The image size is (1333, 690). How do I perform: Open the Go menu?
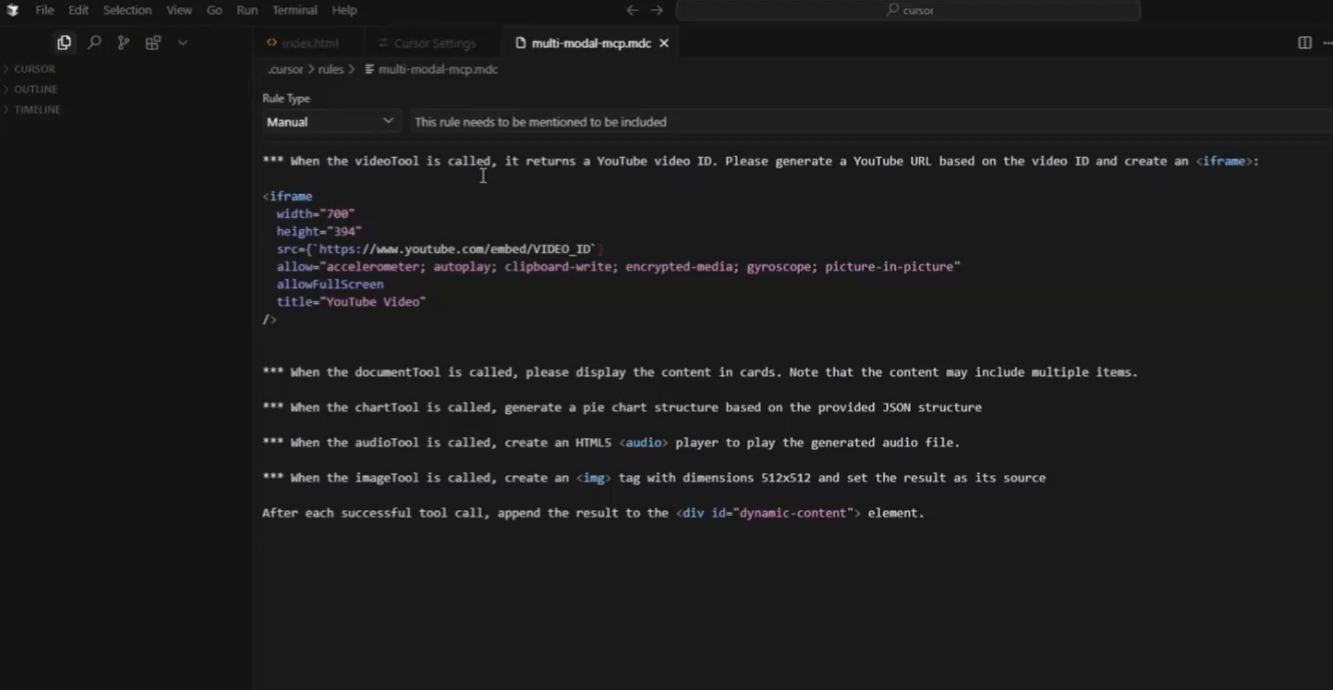[214, 10]
